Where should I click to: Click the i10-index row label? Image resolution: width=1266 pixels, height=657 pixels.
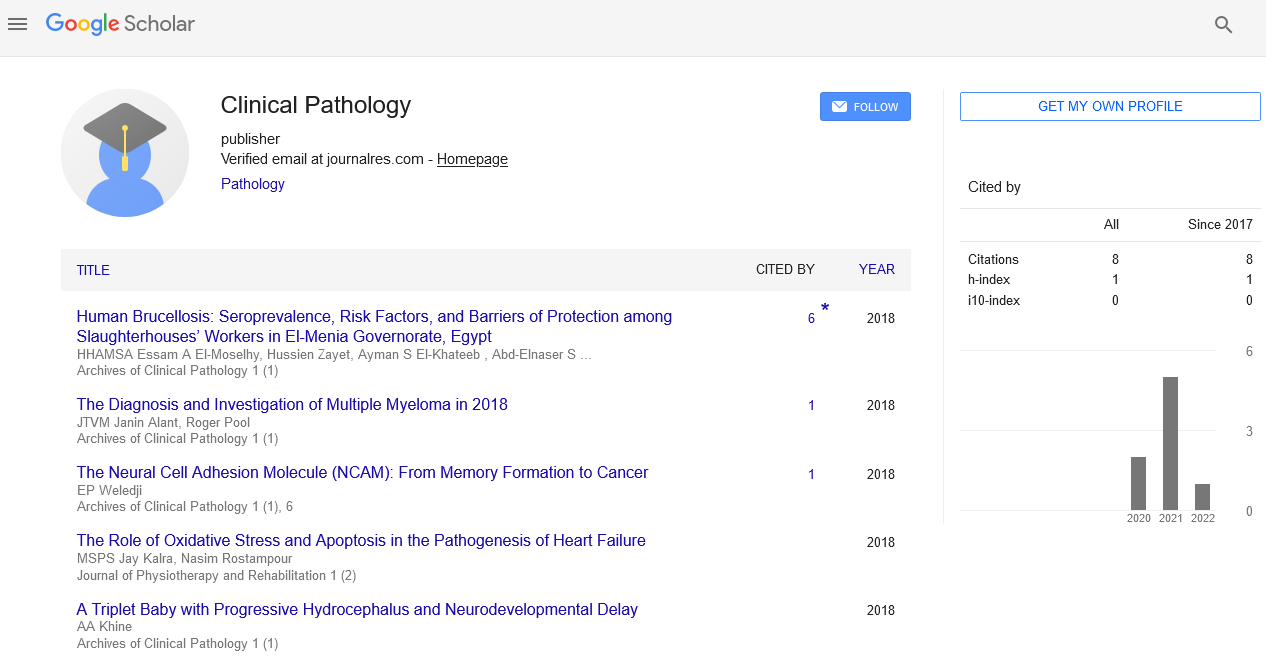click(994, 301)
